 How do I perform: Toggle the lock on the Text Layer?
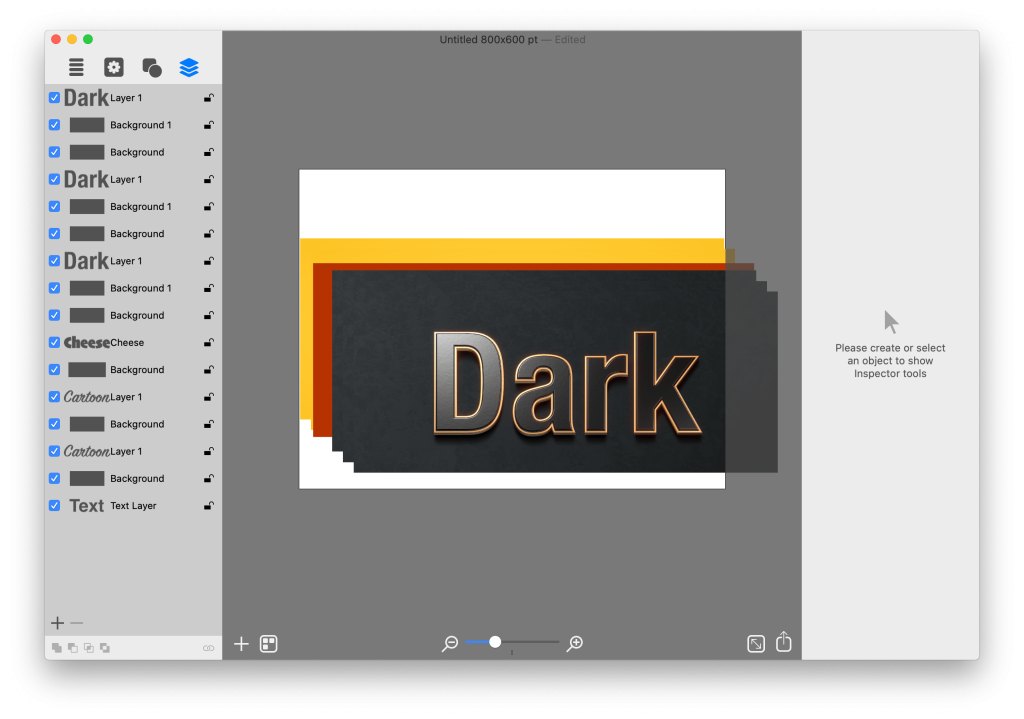[208, 505]
